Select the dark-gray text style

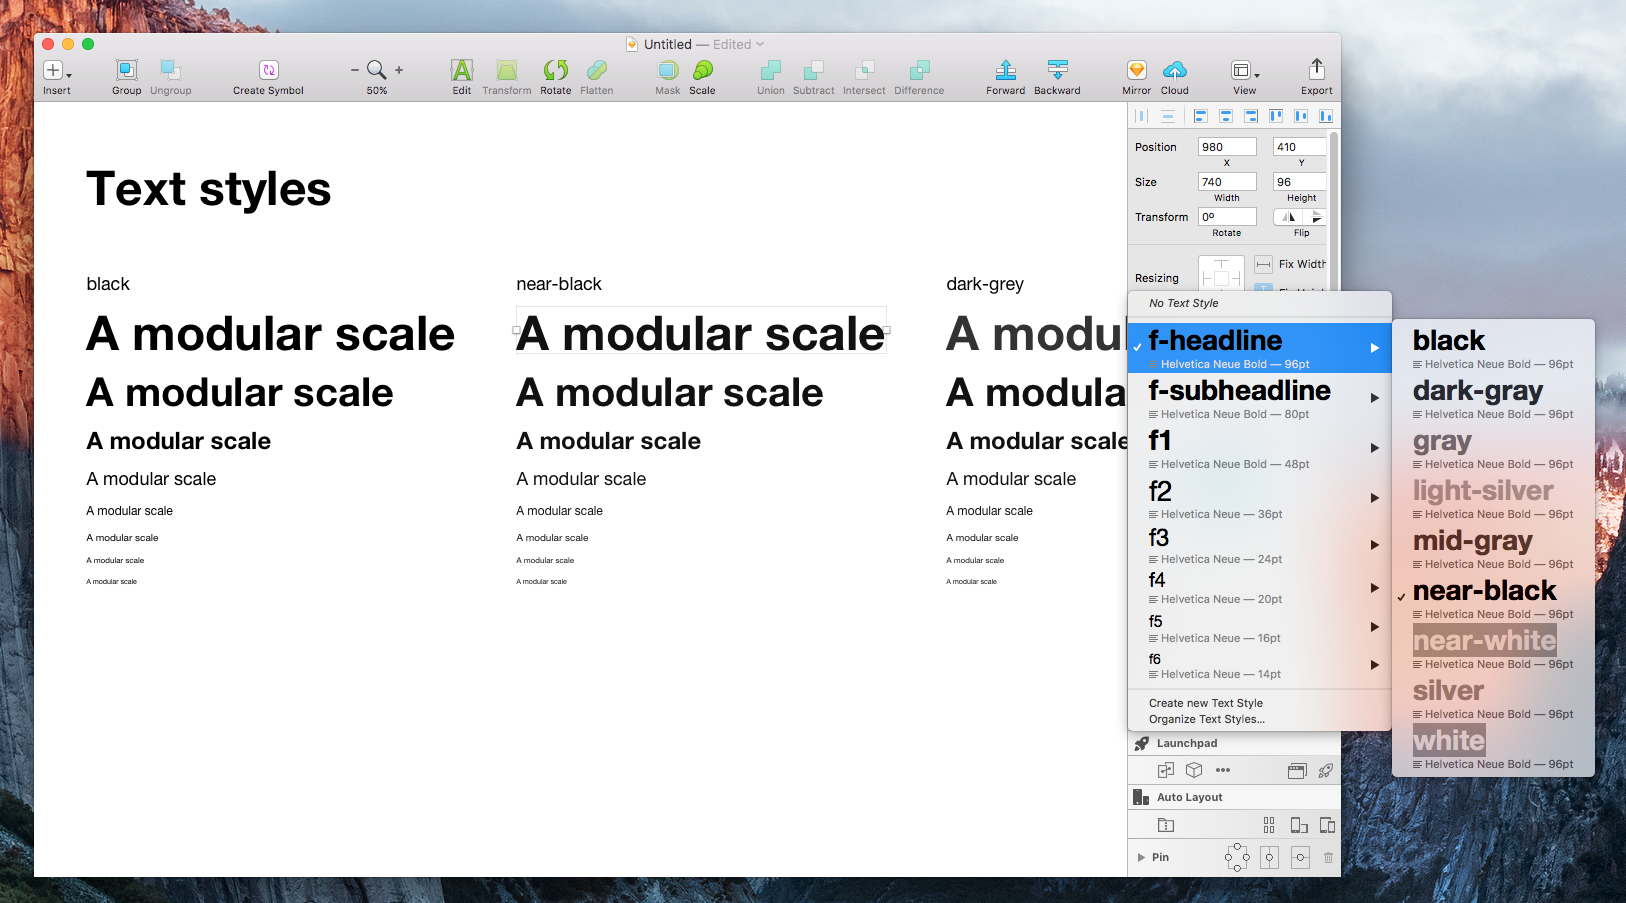1493,397
